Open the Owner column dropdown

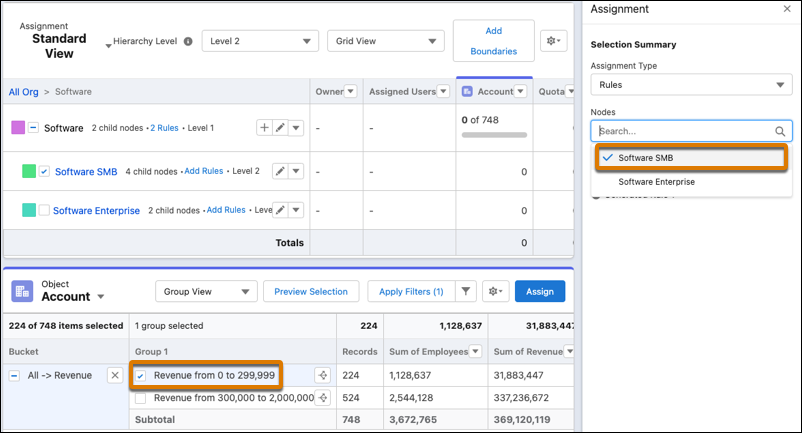click(x=350, y=92)
